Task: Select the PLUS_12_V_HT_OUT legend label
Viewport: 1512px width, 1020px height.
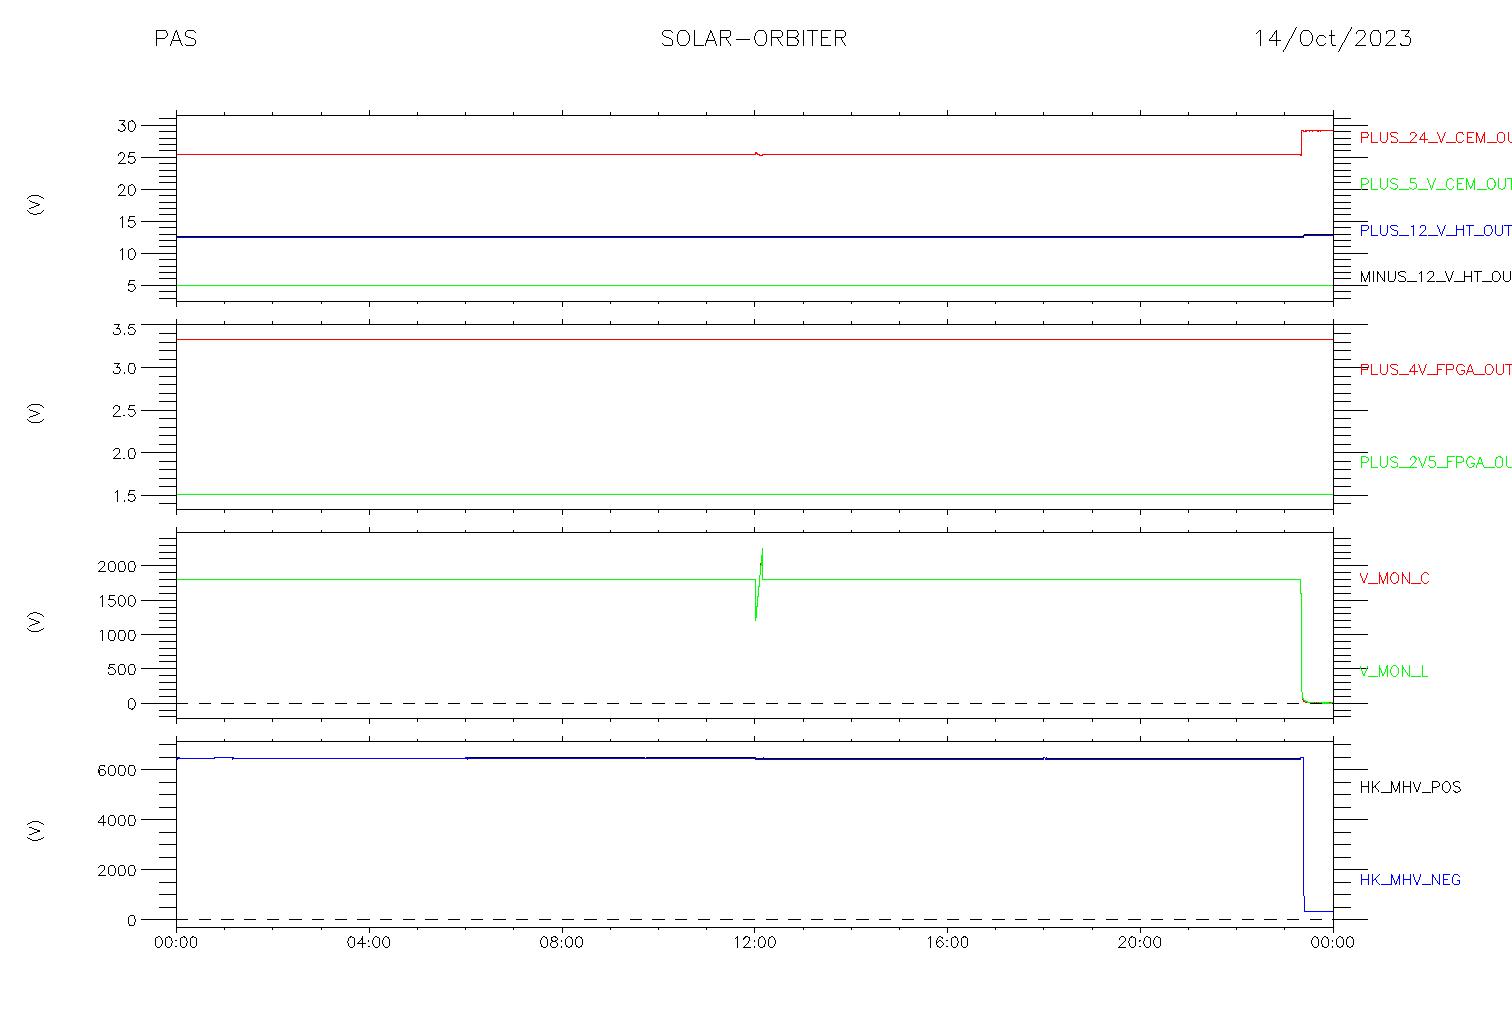Action: [1435, 231]
